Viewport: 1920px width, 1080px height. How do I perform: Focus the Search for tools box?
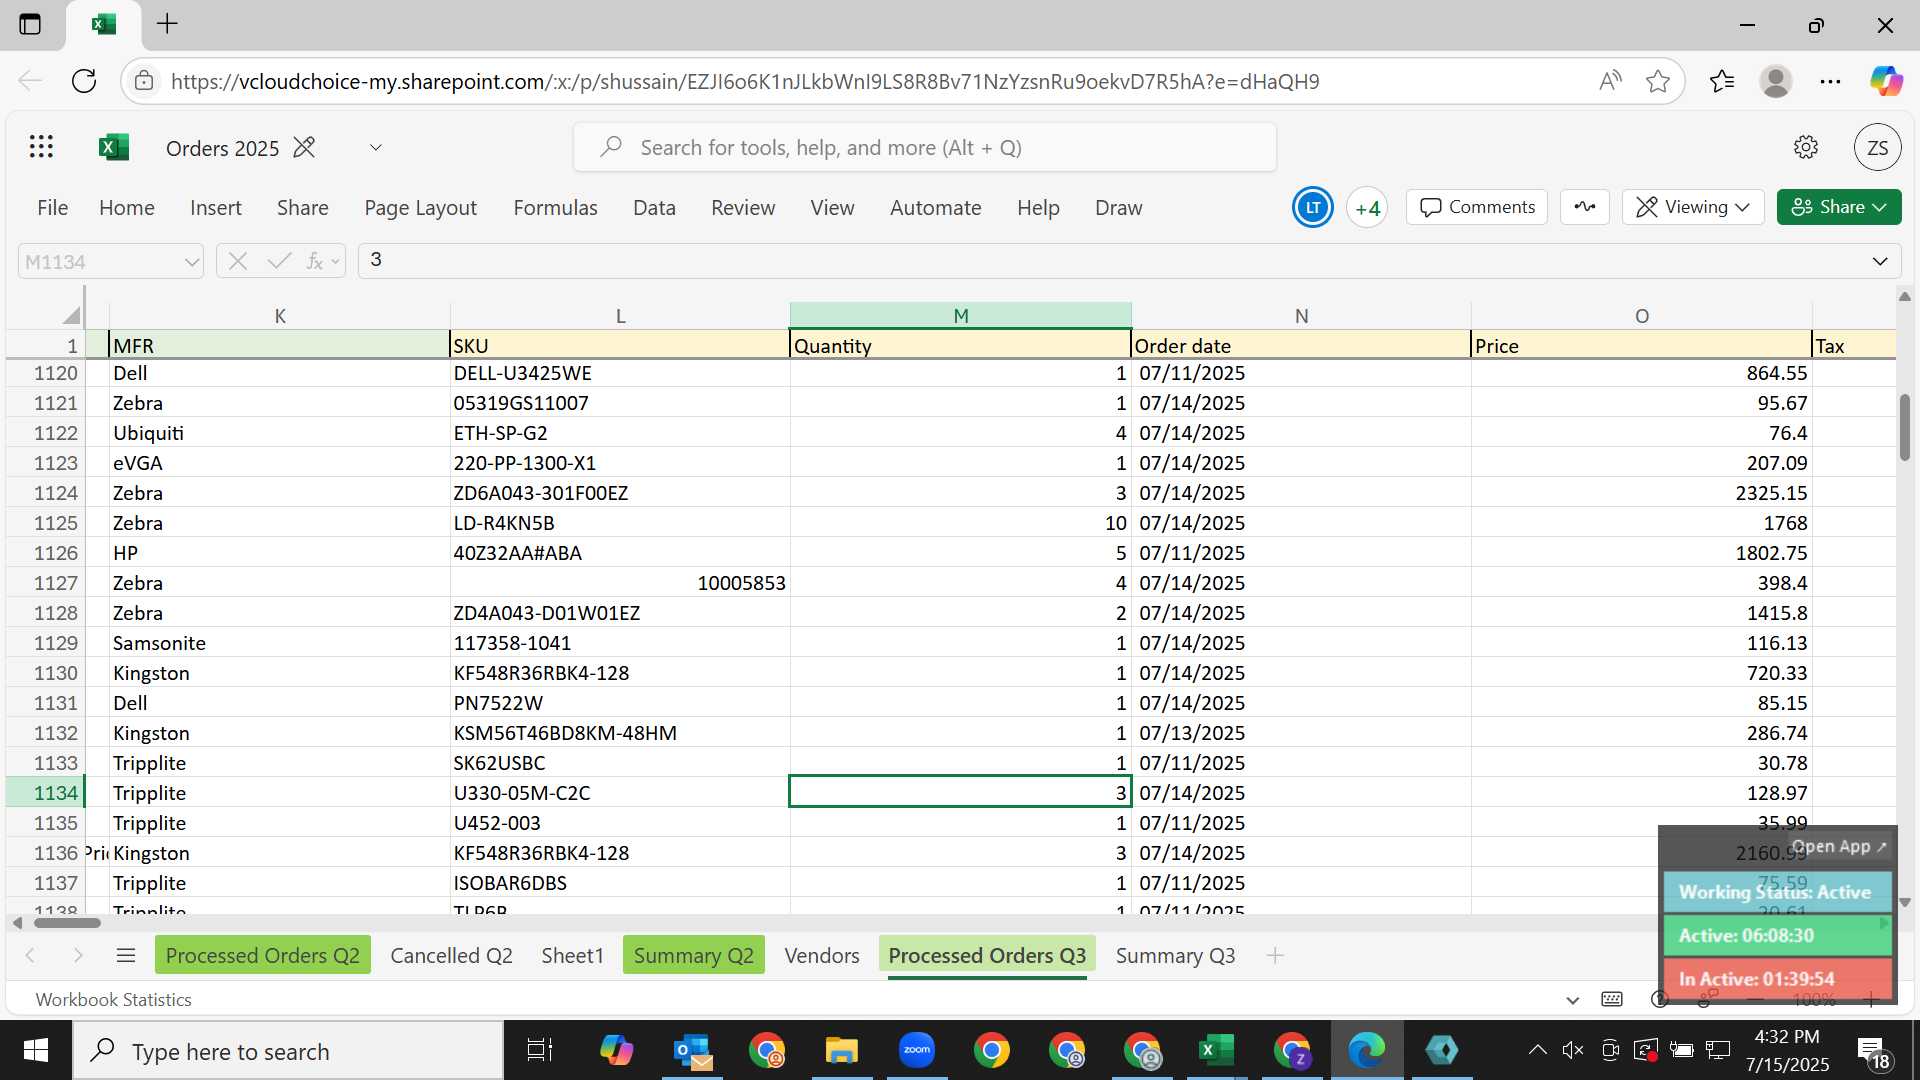coord(925,148)
